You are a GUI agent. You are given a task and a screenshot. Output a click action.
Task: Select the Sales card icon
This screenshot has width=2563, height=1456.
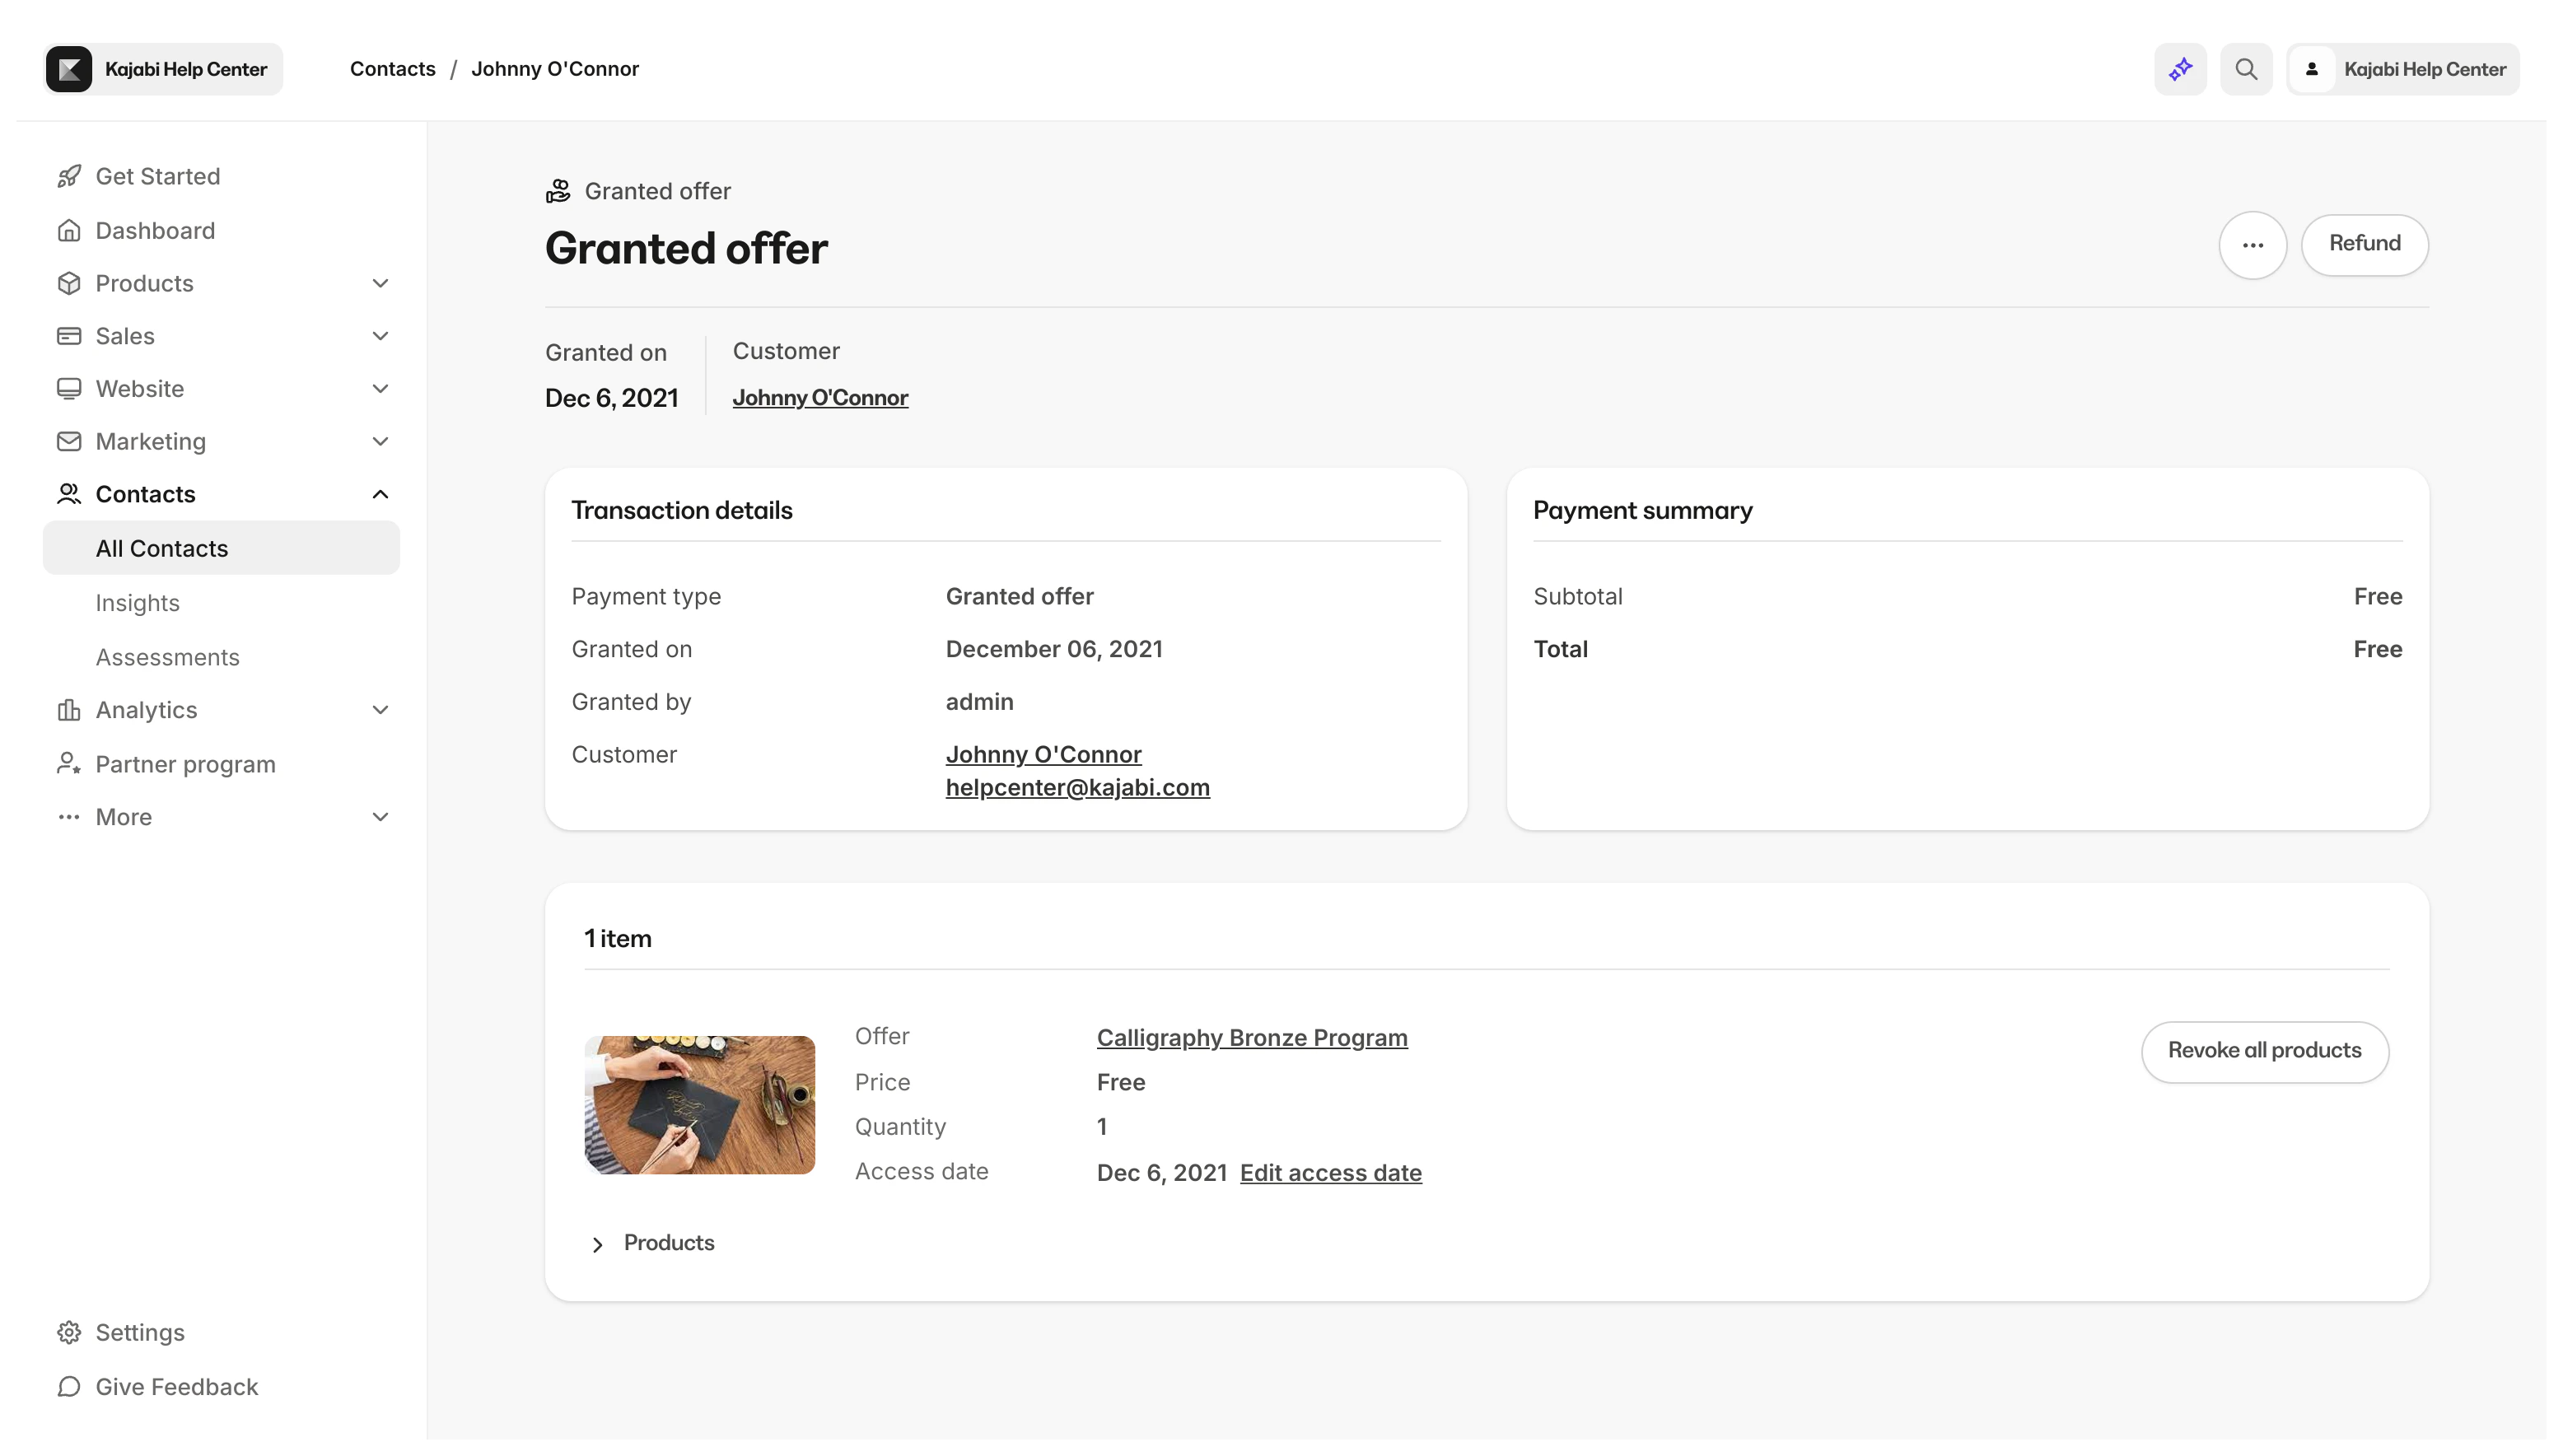tap(68, 336)
